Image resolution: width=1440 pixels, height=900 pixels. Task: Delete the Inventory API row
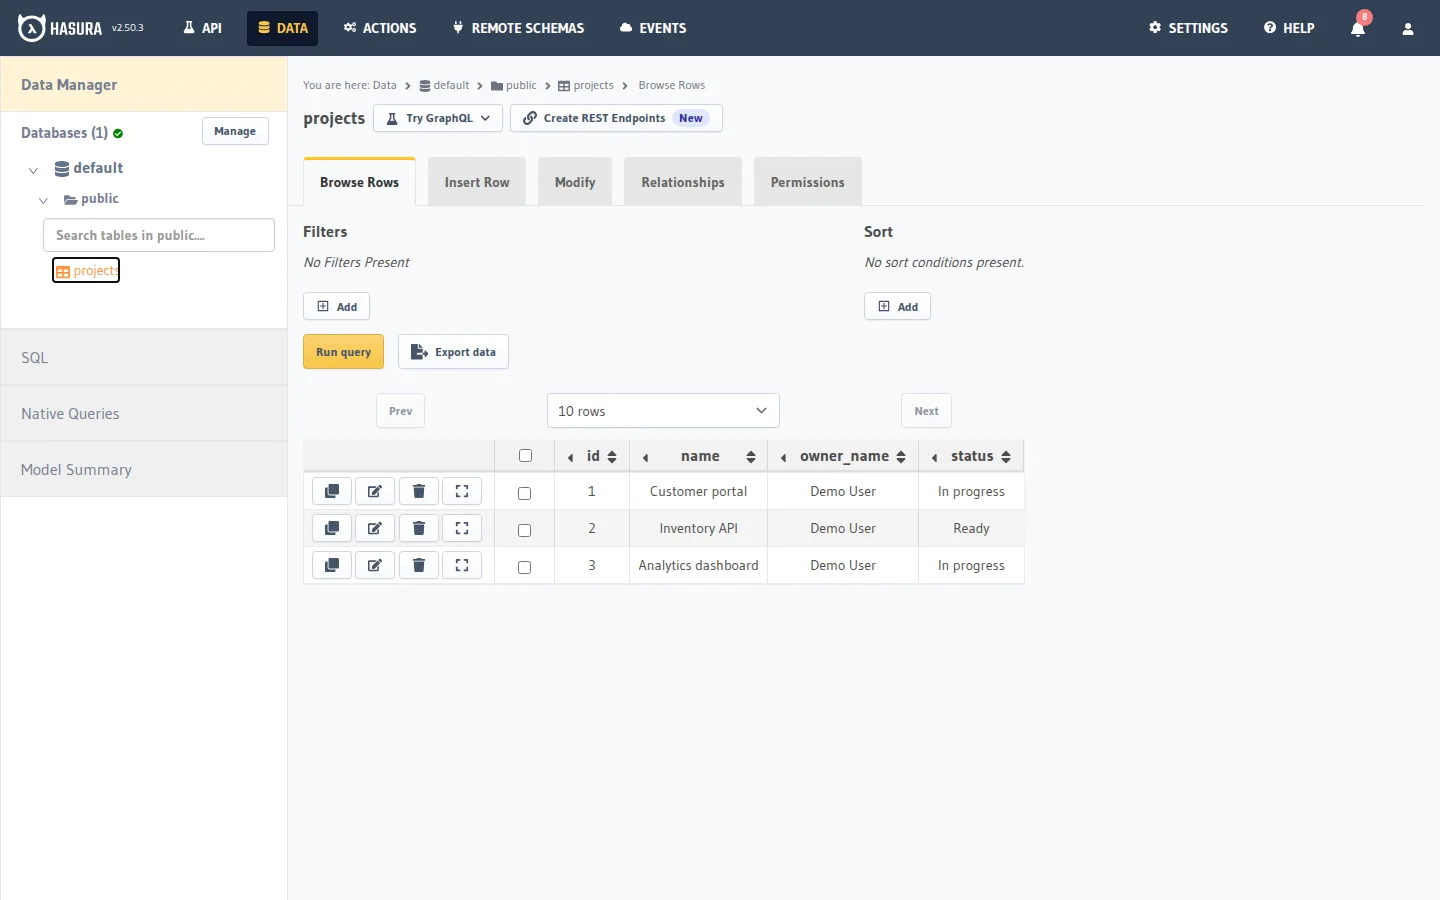(419, 528)
